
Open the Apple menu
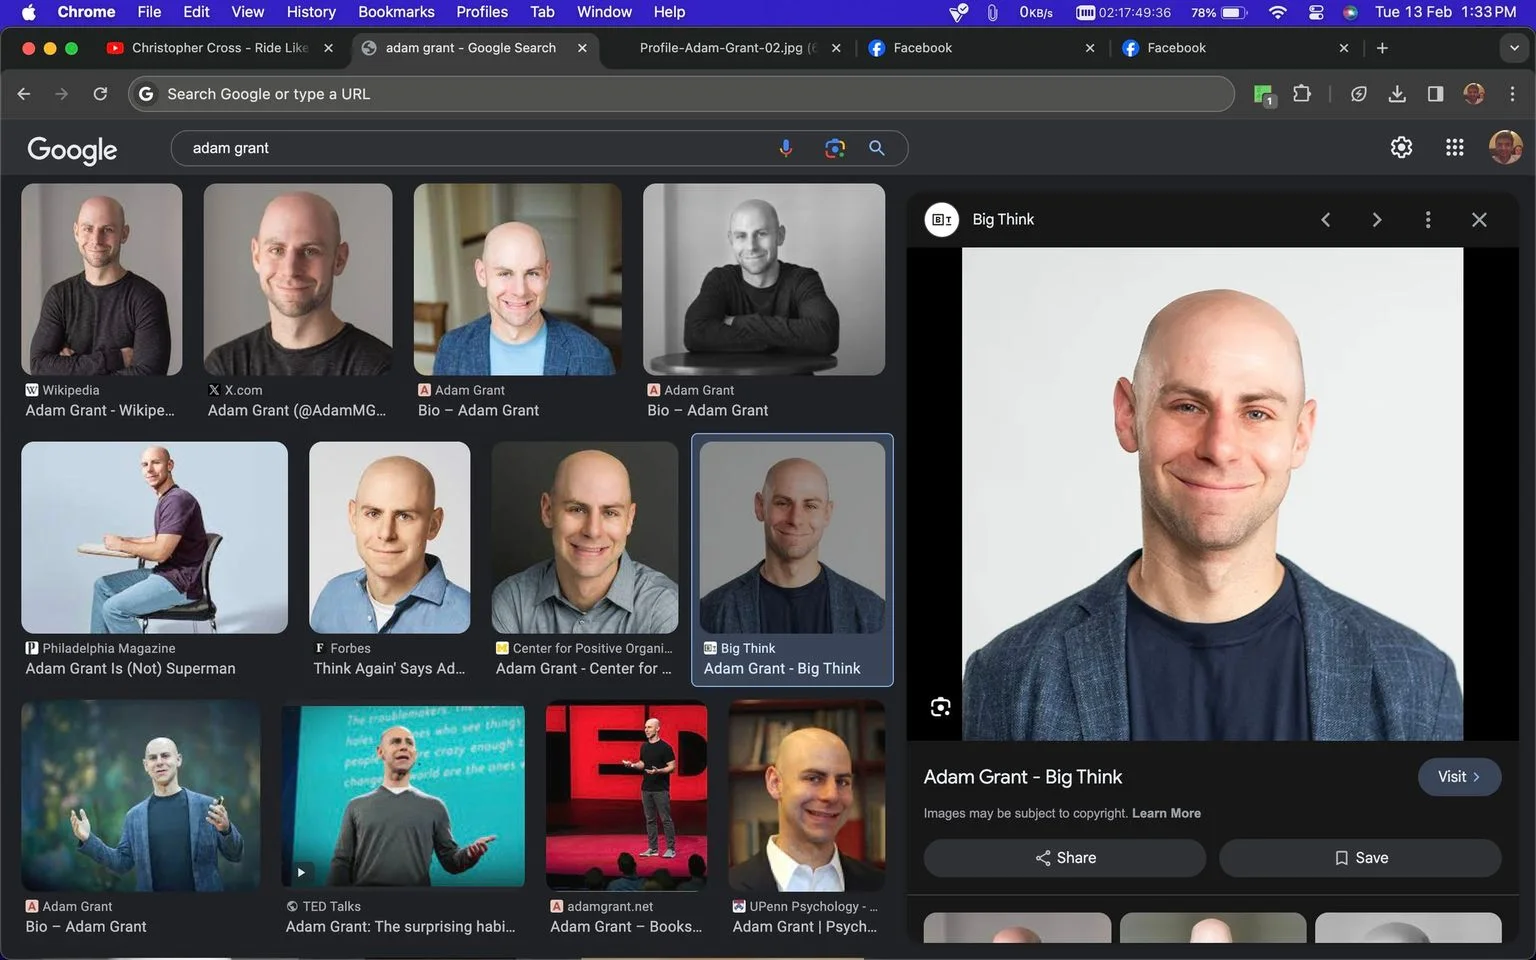click(28, 12)
